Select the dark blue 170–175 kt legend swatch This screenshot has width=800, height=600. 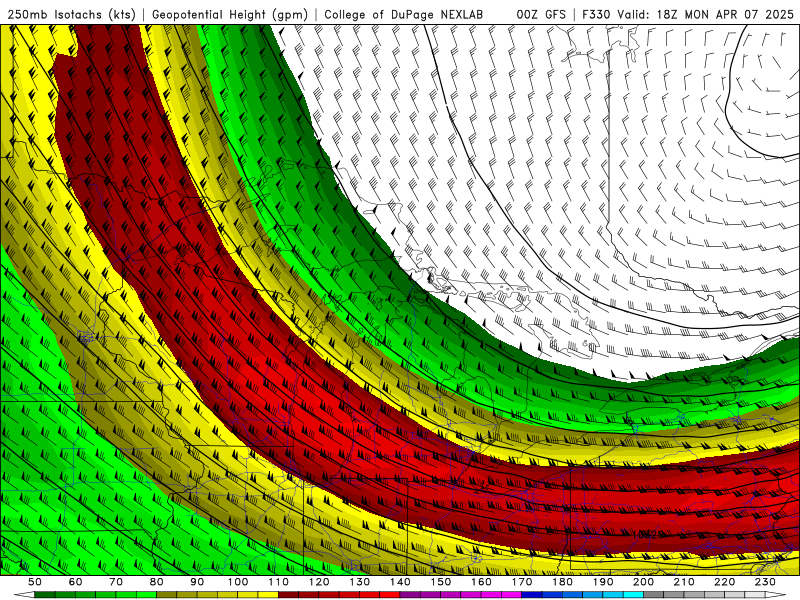[x=532, y=595]
